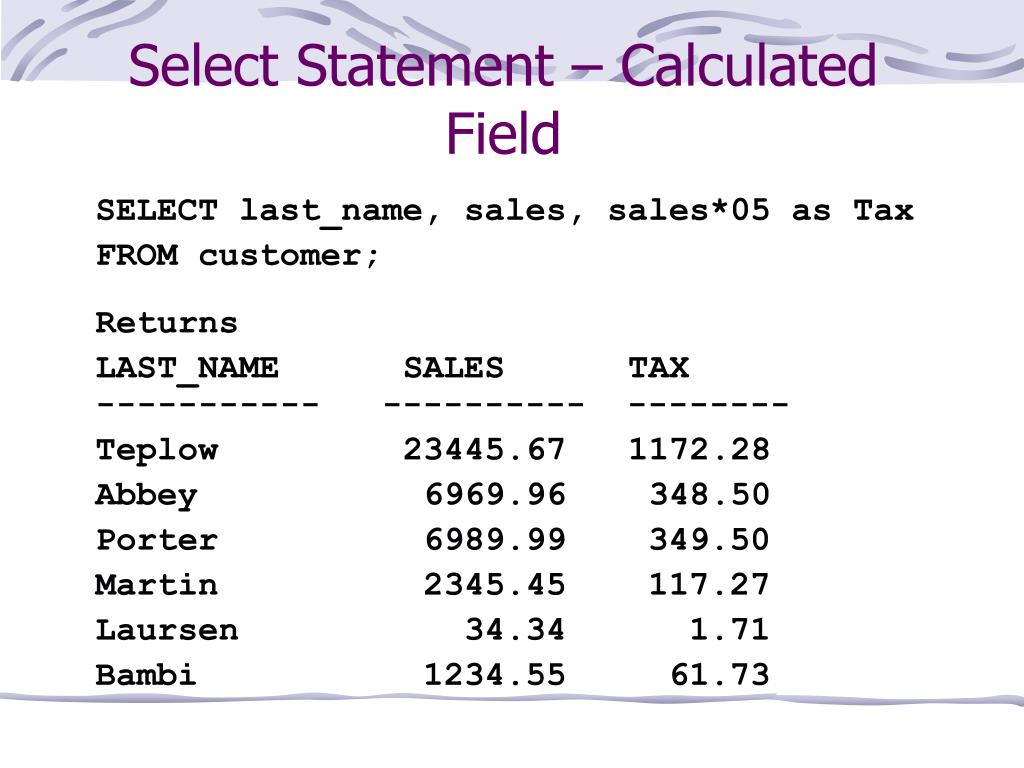Click the name Abbey in the table

146,496
